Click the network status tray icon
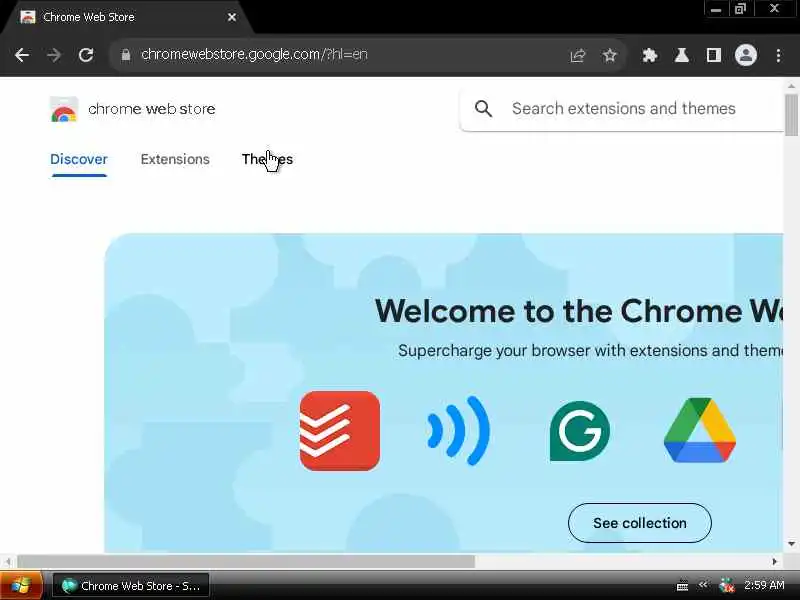Image resolution: width=800 pixels, height=600 pixels. (x=726, y=586)
